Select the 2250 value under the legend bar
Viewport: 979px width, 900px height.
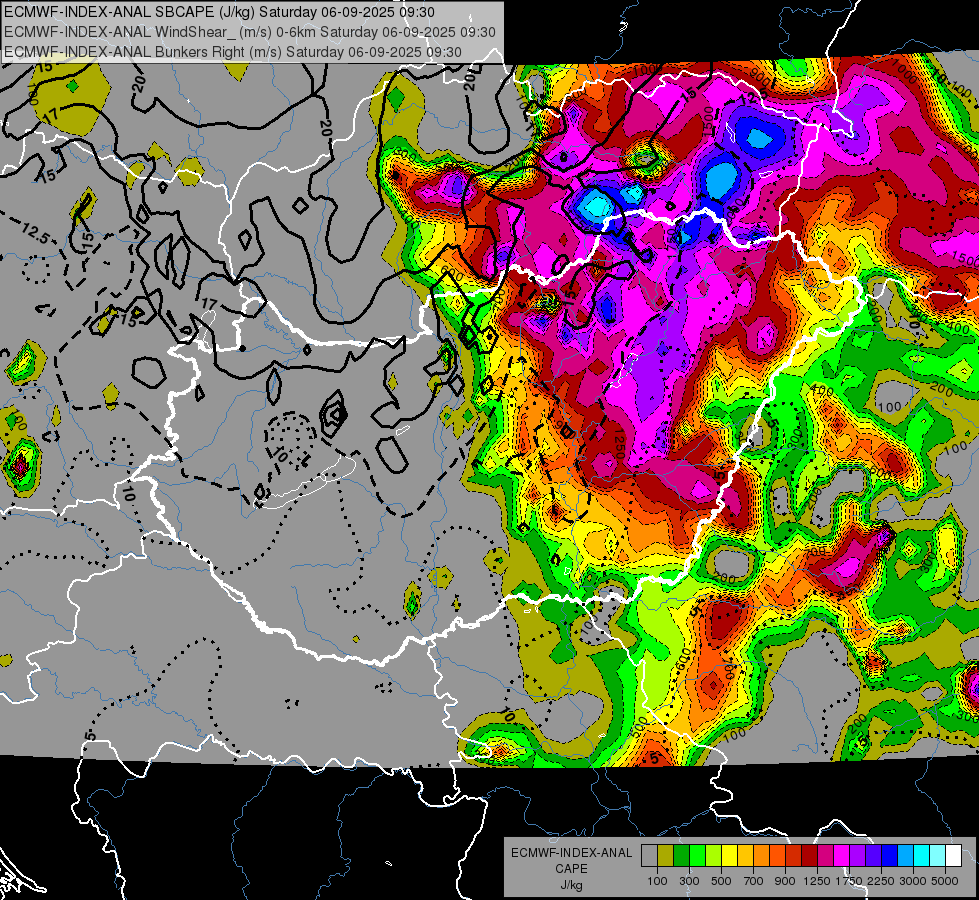coord(881,881)
